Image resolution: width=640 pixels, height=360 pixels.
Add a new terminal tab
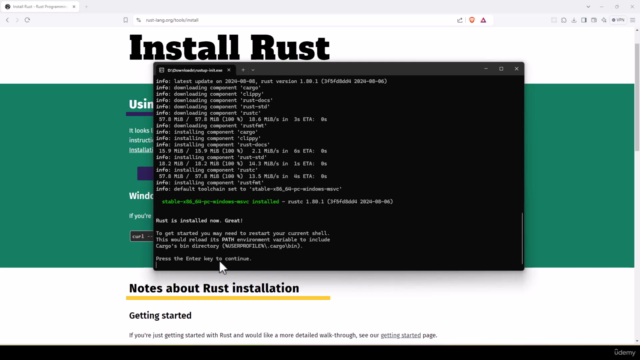(243, 70)
